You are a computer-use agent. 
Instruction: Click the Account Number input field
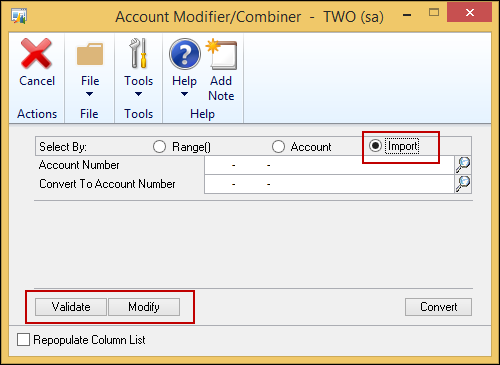click(329, 165)
